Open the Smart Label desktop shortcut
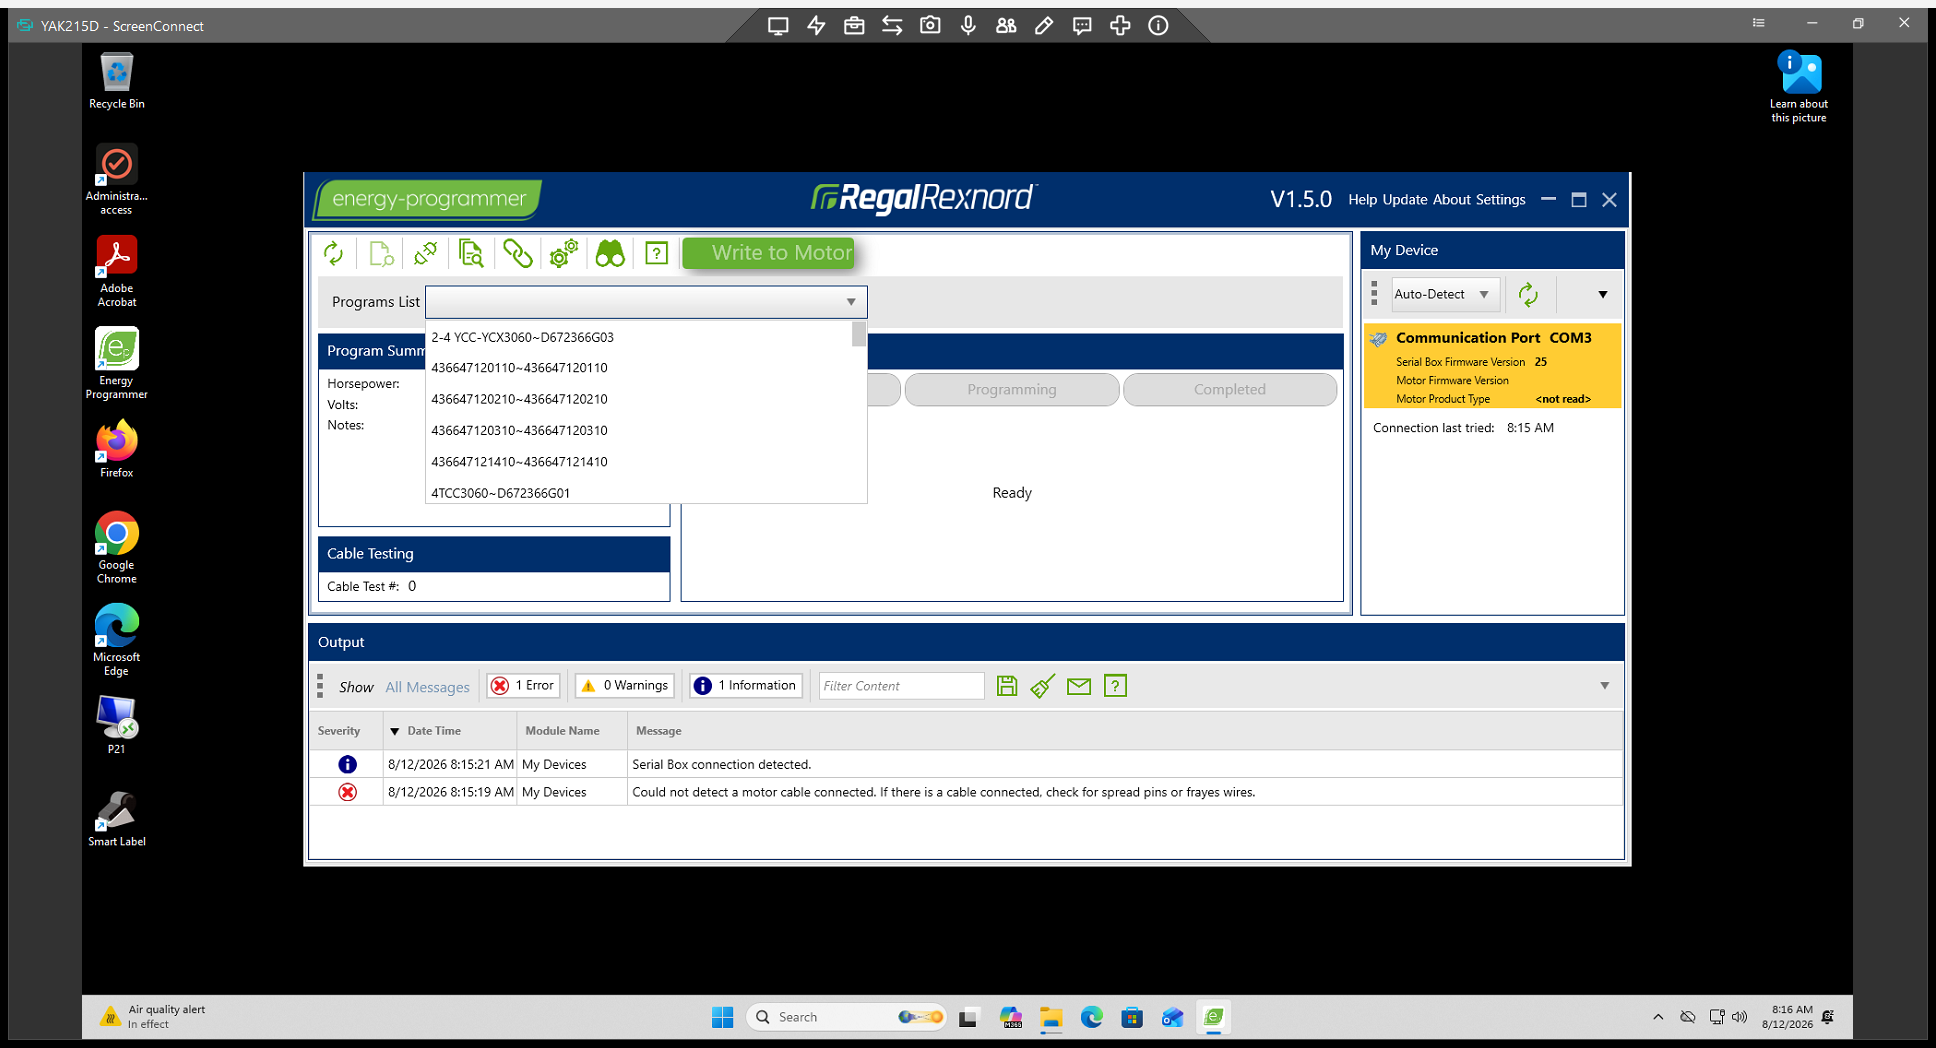This screenshot has height=1048, width=1936. coord(117,818)
